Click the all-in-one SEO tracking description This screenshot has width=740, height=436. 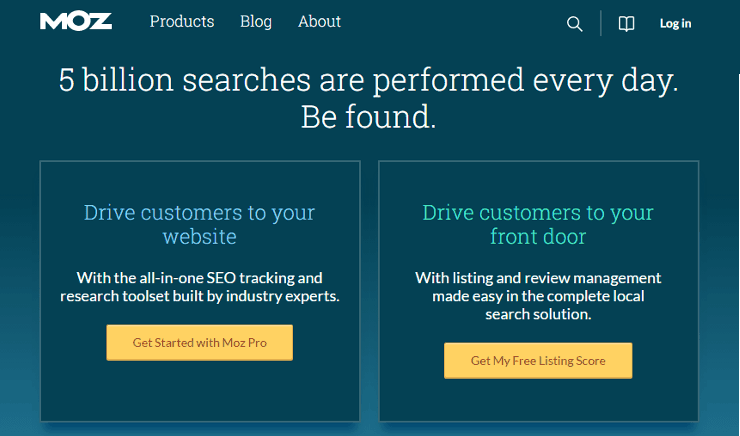point(200,287)
